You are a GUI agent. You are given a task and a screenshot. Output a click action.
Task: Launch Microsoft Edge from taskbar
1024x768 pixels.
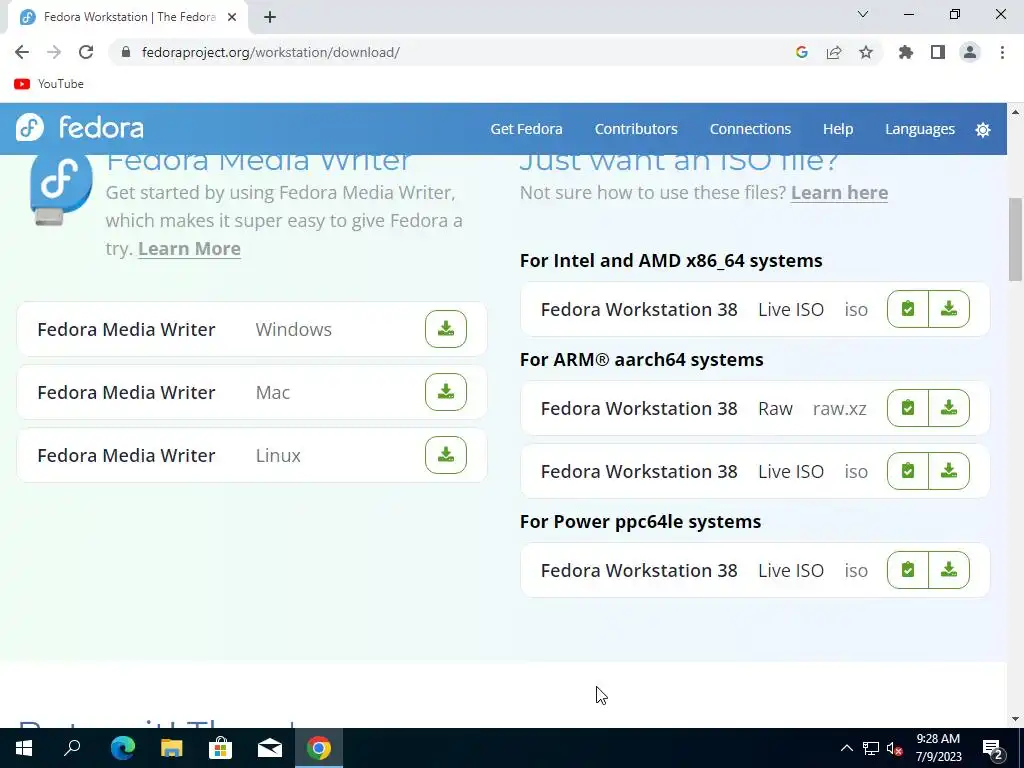(122, 748)
